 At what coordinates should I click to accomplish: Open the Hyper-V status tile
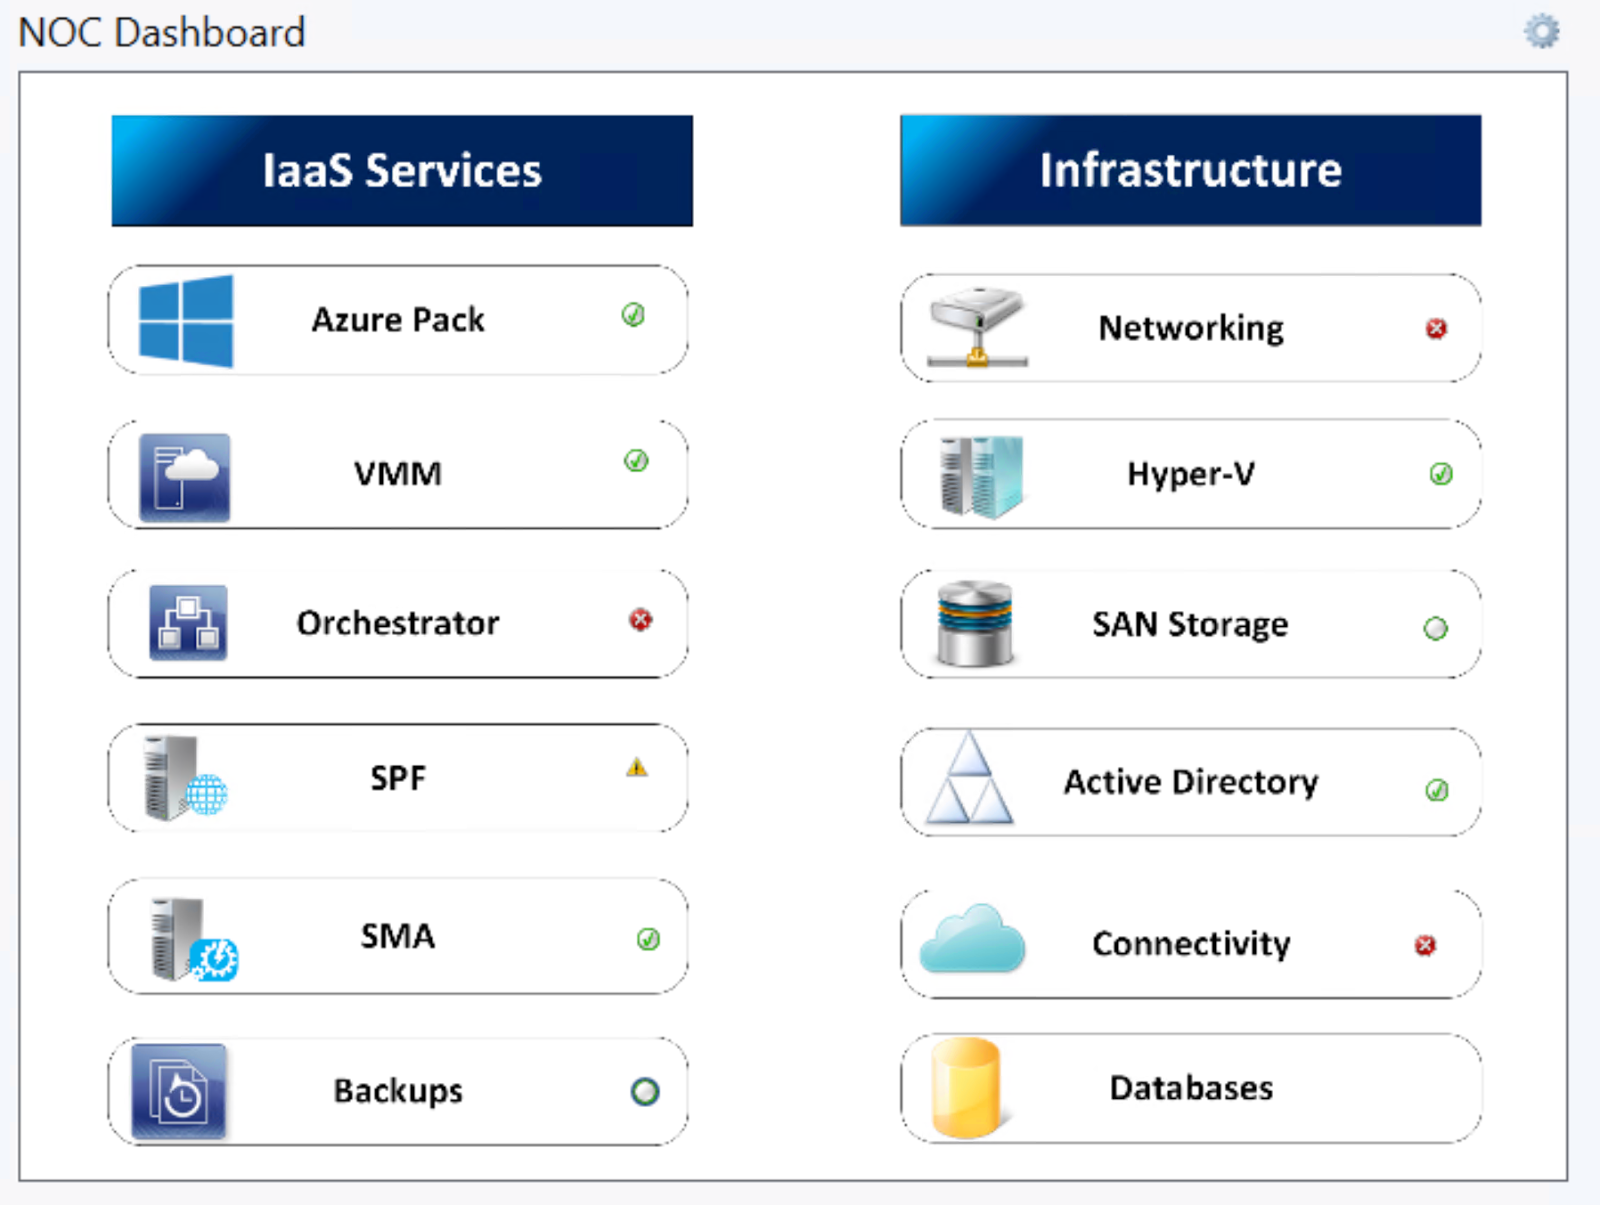(1188, 473)
